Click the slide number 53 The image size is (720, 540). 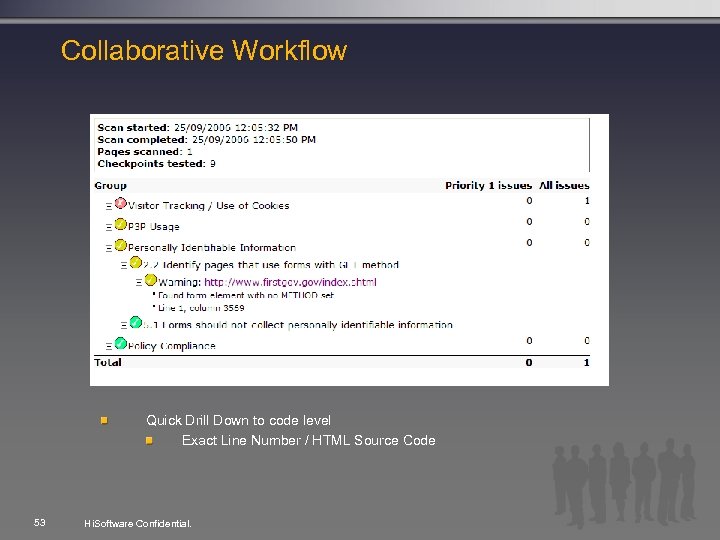tap(39, 523)
